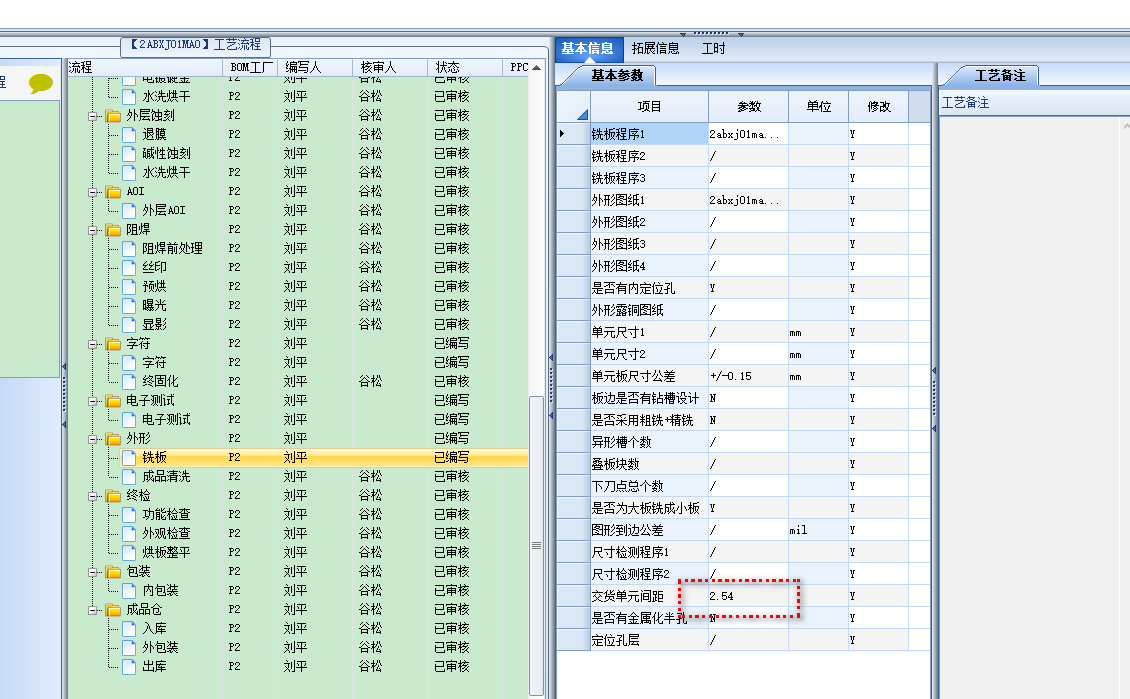The width and height of the screenshot is (1130, 699).
Task: Collapse the 外形 tree node
Action: [93, 440]
